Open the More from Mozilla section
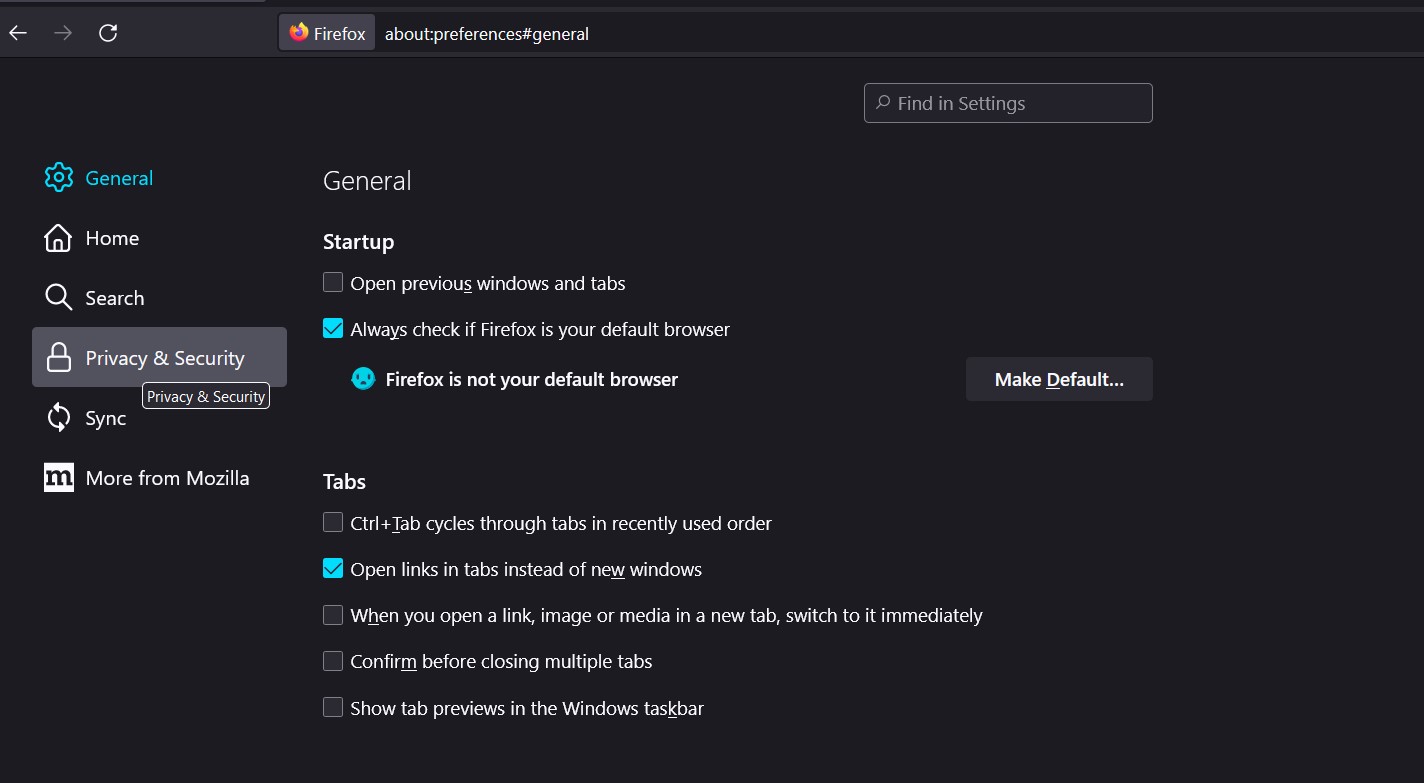The image size is (1424, 783). click(167, 478)
